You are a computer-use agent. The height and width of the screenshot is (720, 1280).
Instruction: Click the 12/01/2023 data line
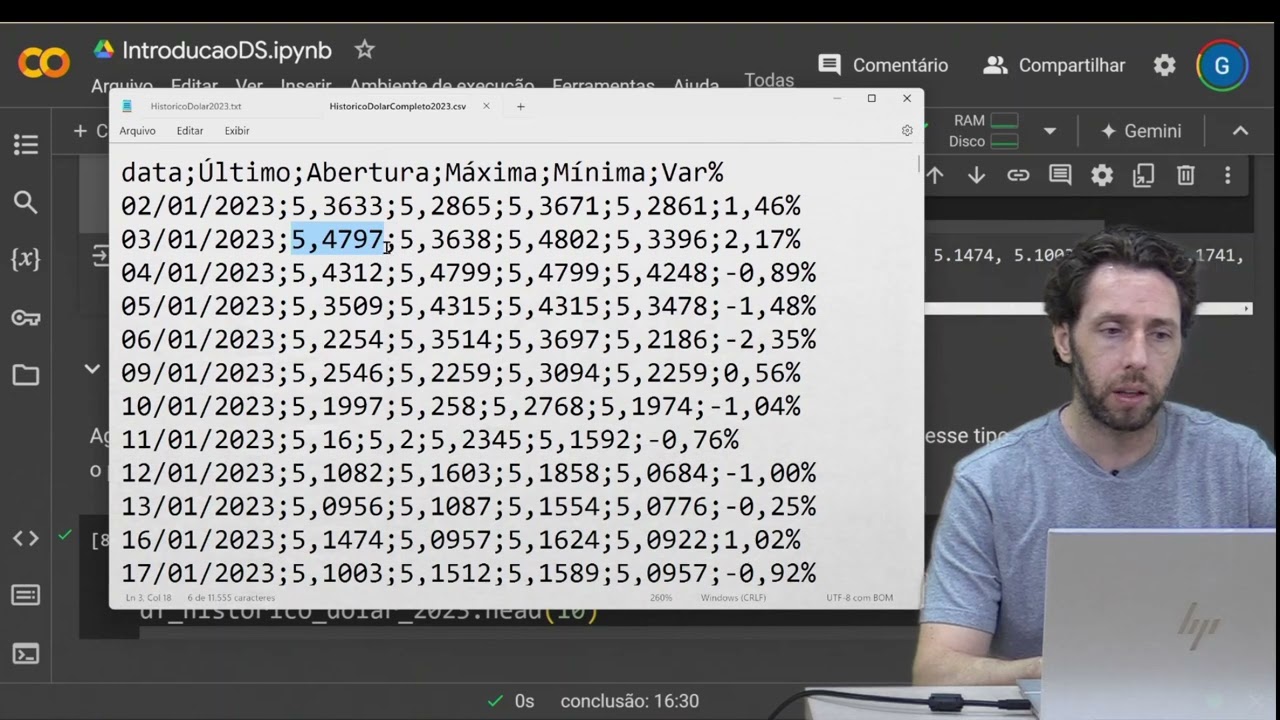tap(468, 473)
